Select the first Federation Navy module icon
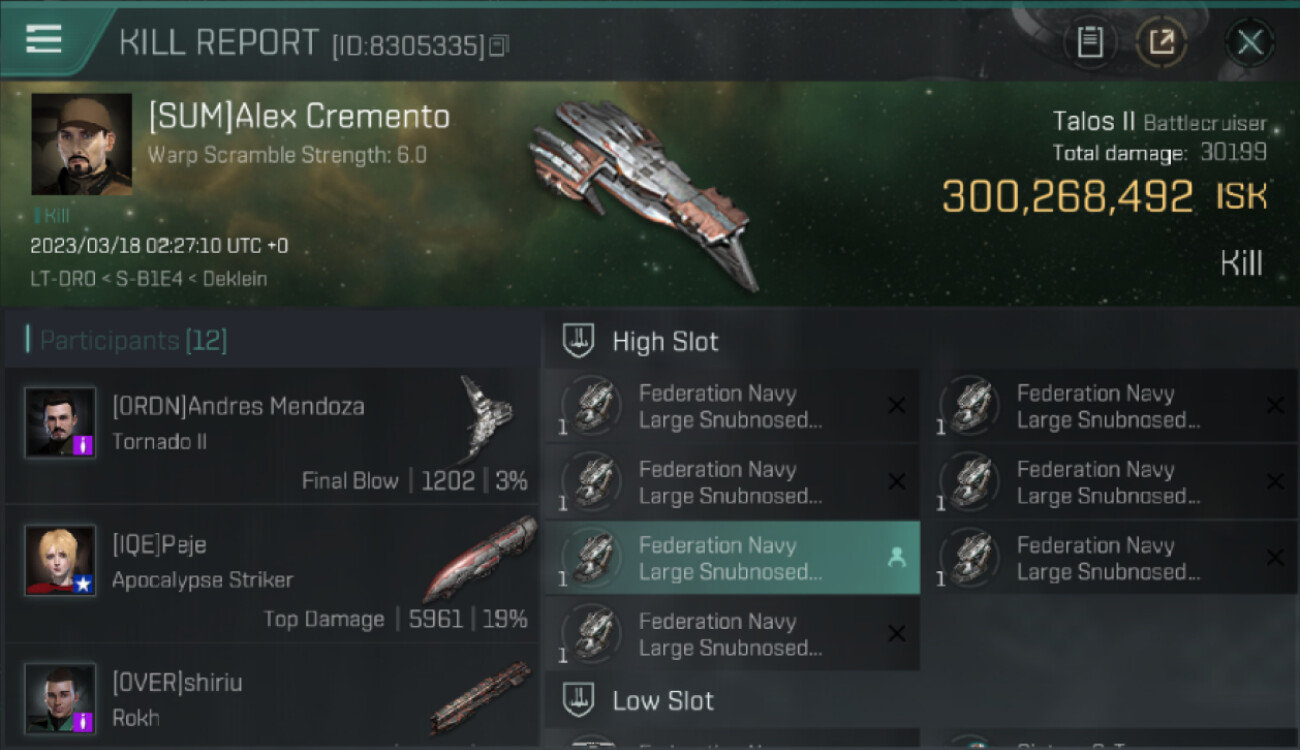This screenshot has height=750, width=1300. point(592,406)
